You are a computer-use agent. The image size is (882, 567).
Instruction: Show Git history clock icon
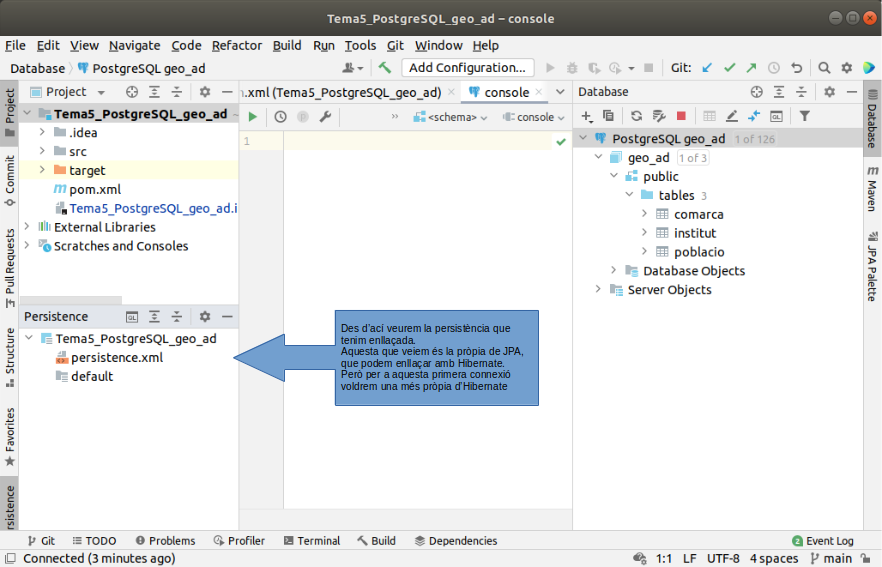[x=774, y=68]
